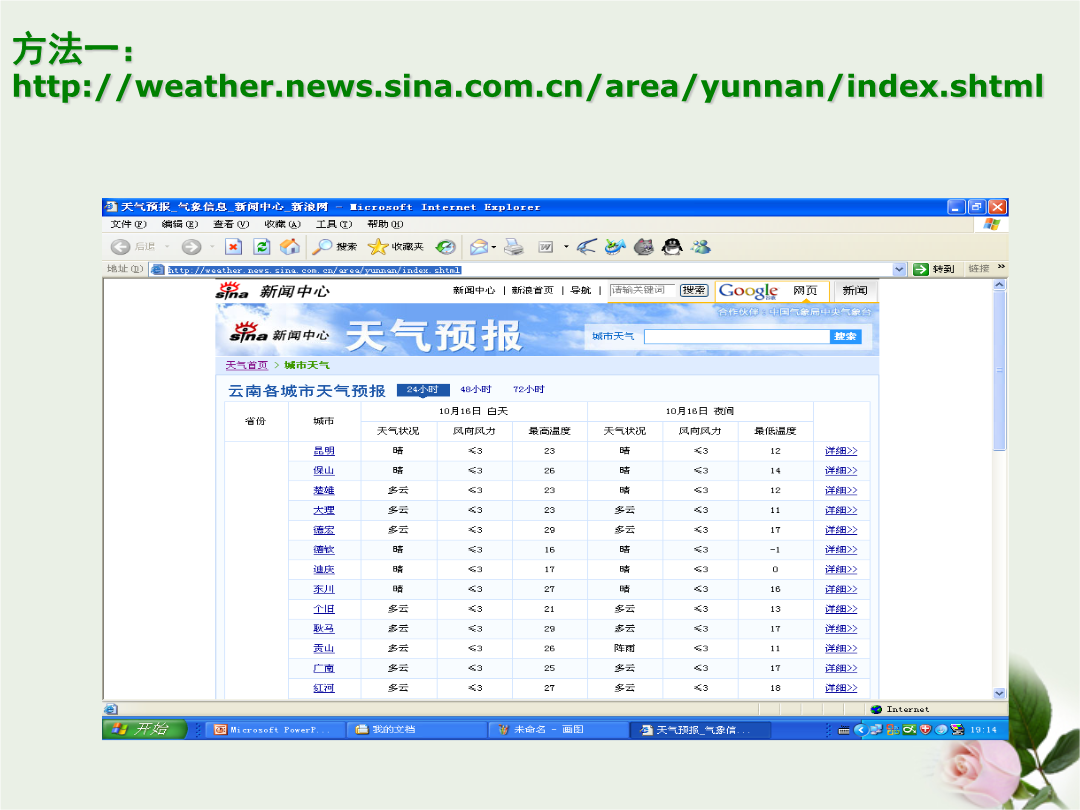Open the History clock icon

tap(446, 247)
